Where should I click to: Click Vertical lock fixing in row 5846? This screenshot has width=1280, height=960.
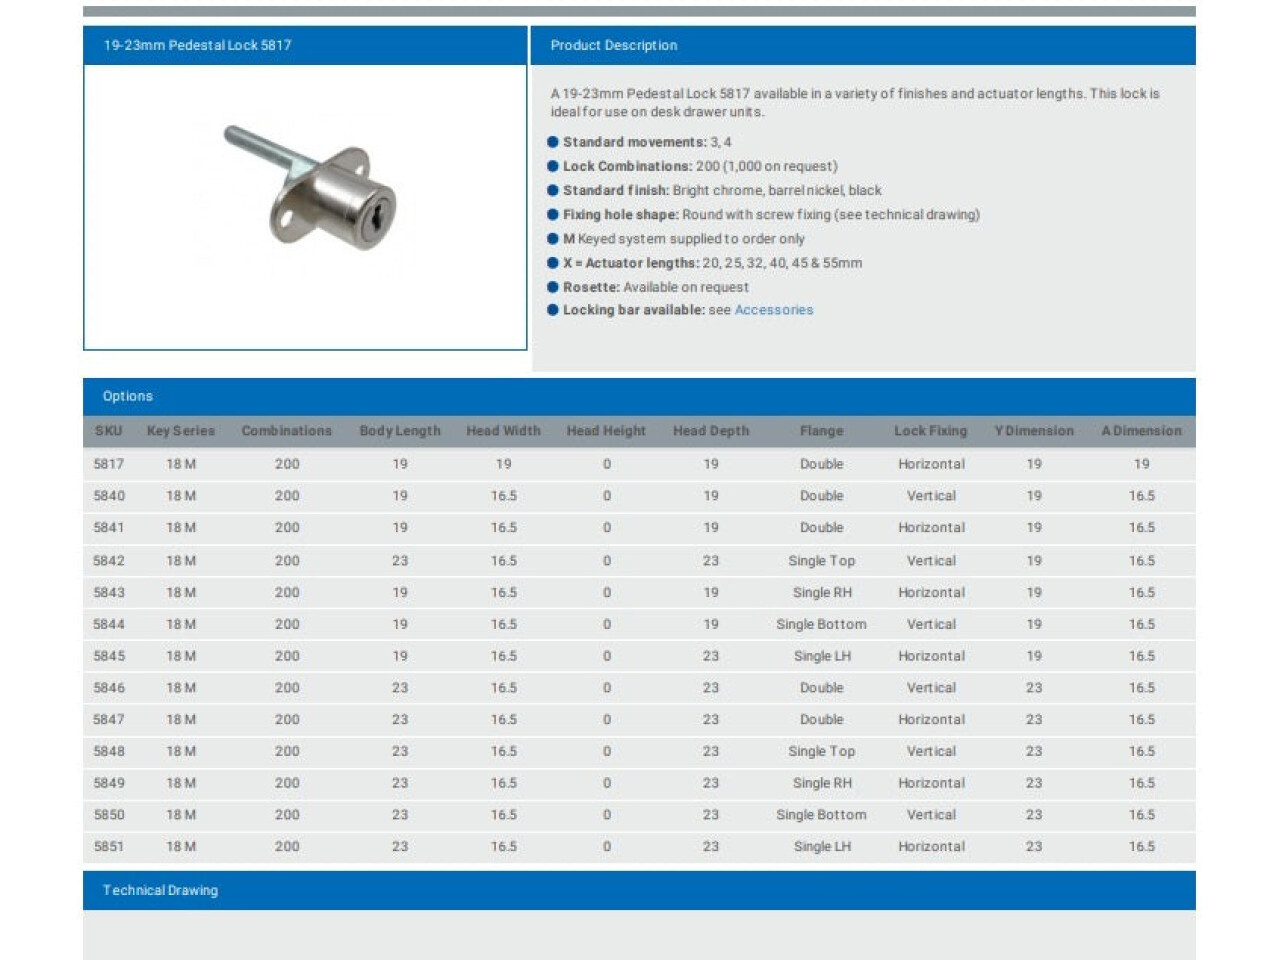[x=931, y=688]
